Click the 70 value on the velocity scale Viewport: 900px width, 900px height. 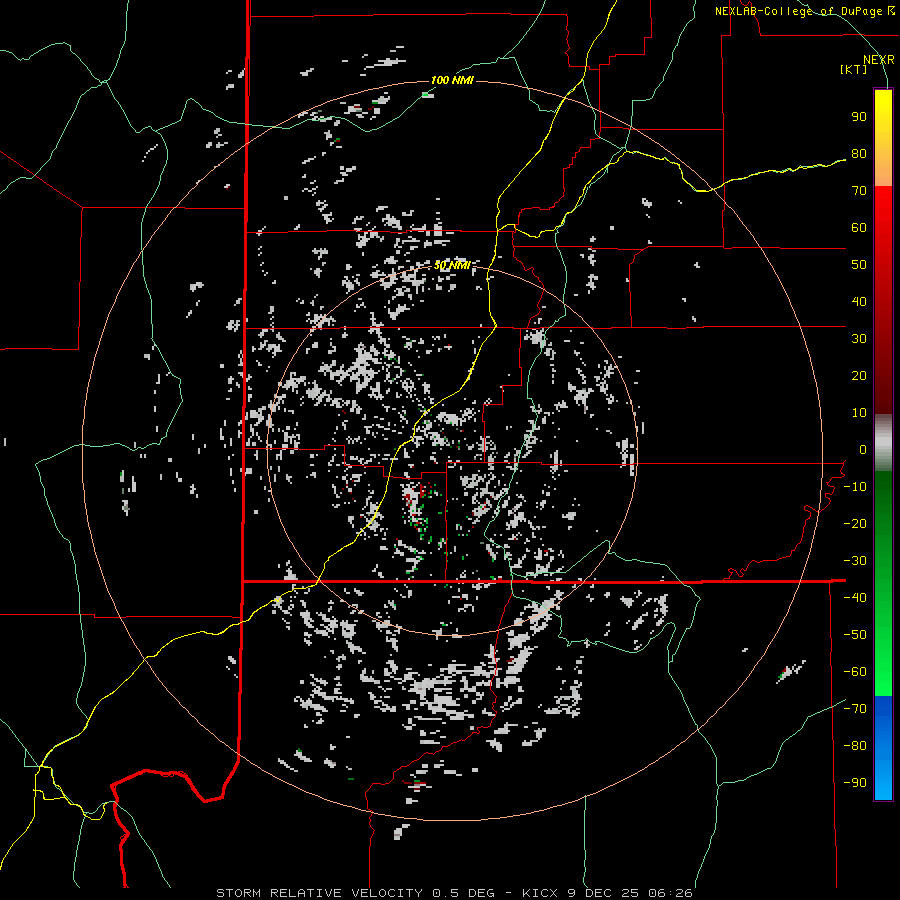pyautogui.click(x=859, y=191)
